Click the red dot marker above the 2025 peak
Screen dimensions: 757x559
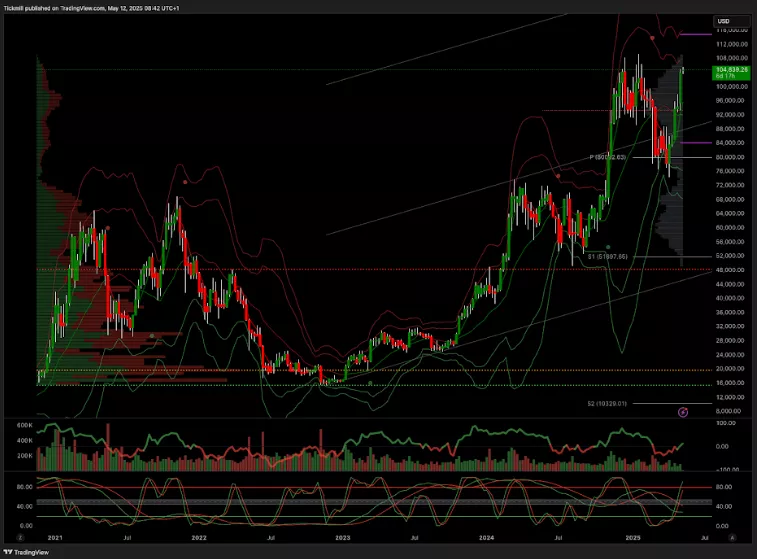point(653,38)
